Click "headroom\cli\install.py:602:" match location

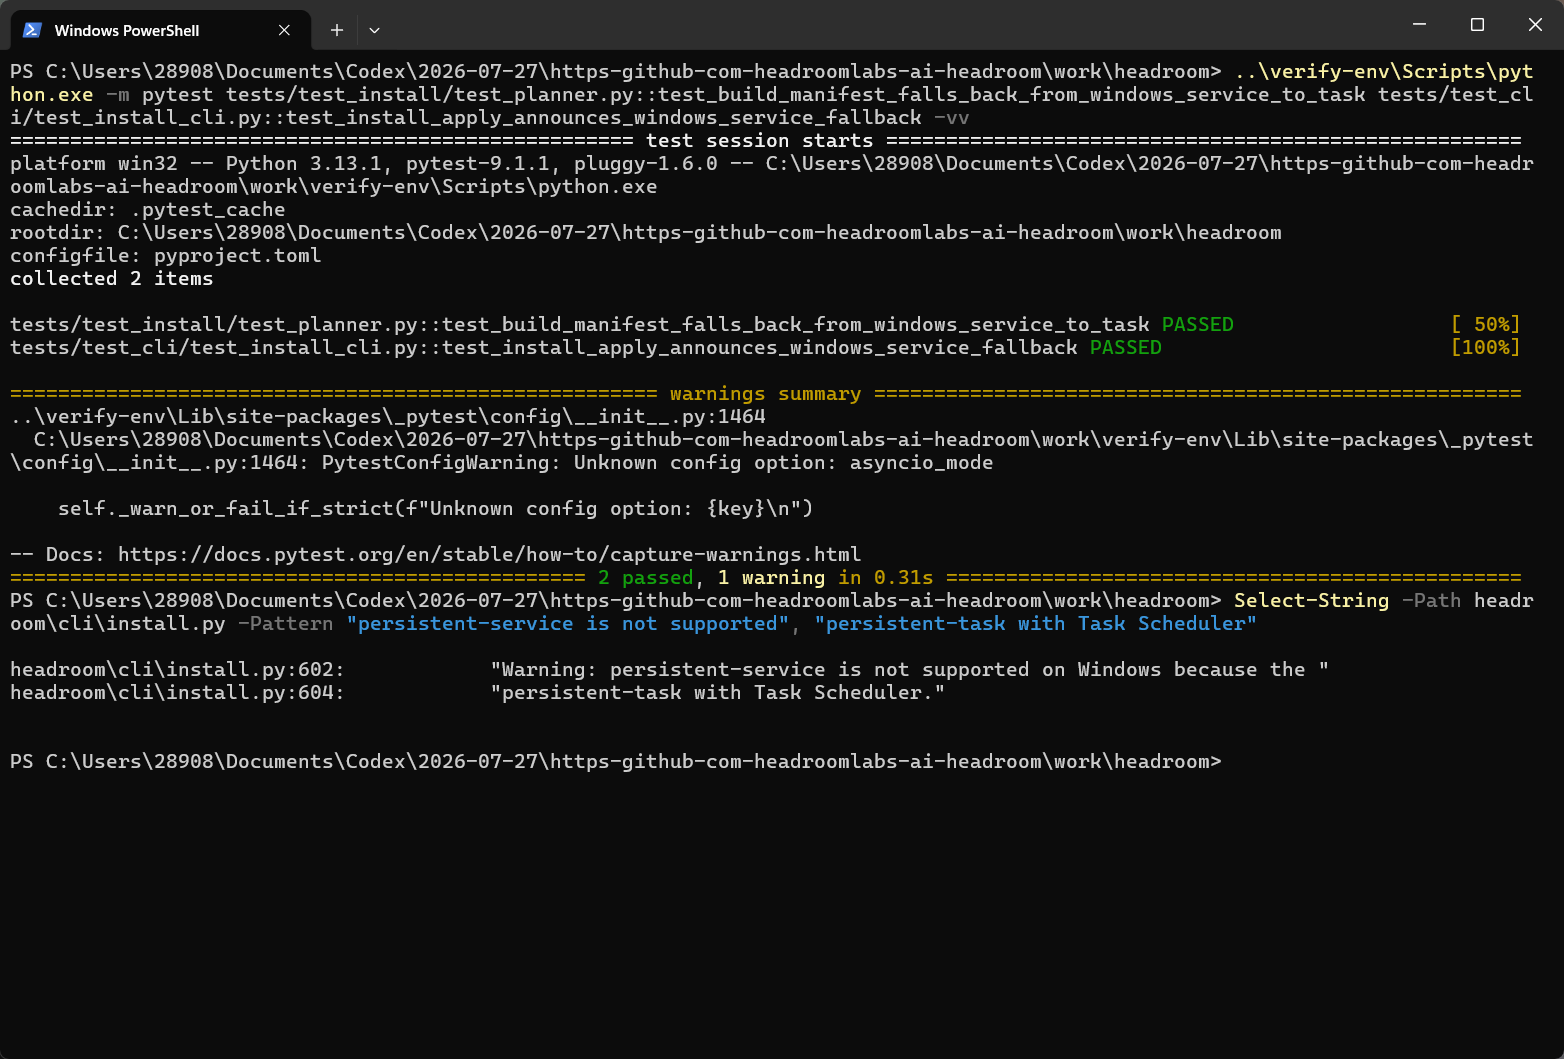pos(177,669)
